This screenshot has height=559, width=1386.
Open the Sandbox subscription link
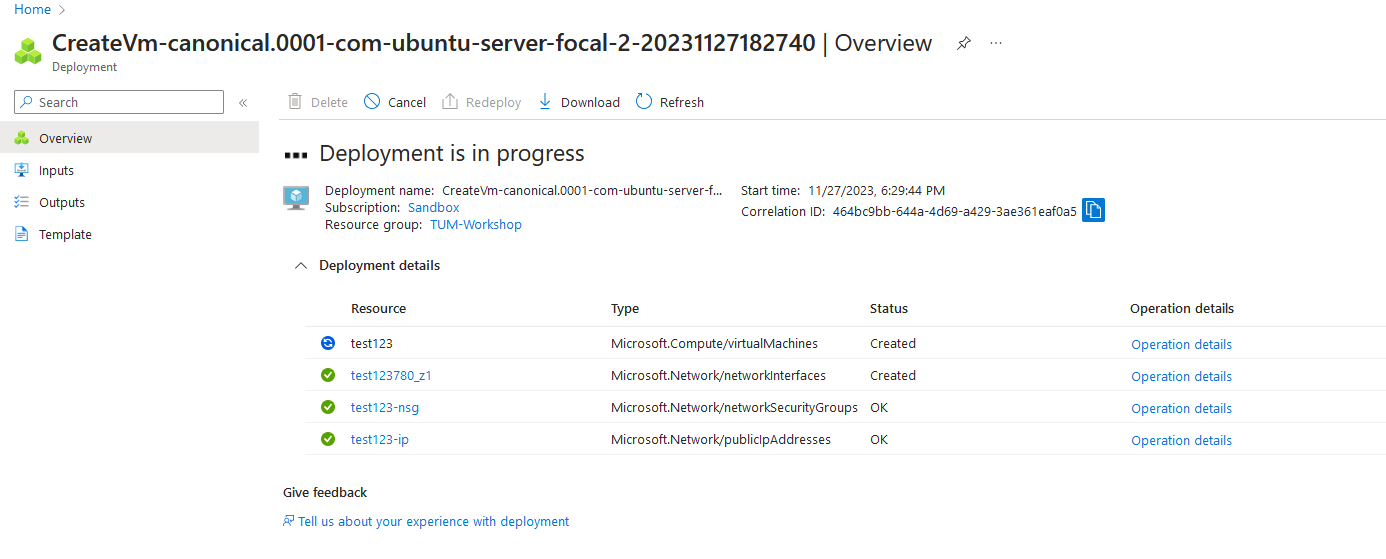[434, 208]
